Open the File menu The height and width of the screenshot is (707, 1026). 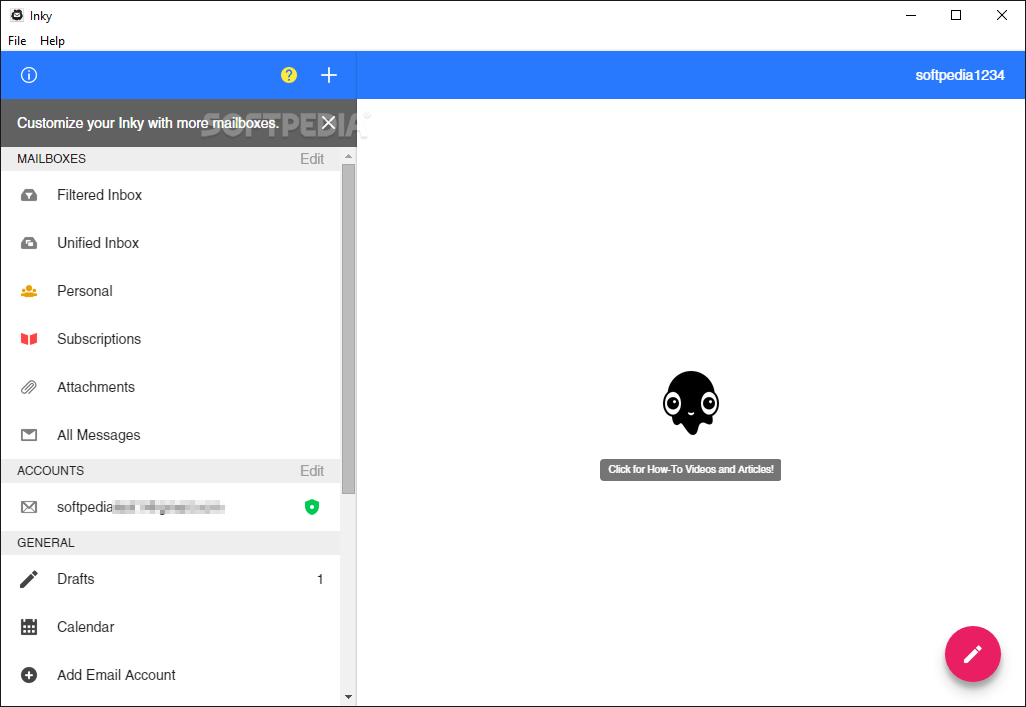point(17,41)
